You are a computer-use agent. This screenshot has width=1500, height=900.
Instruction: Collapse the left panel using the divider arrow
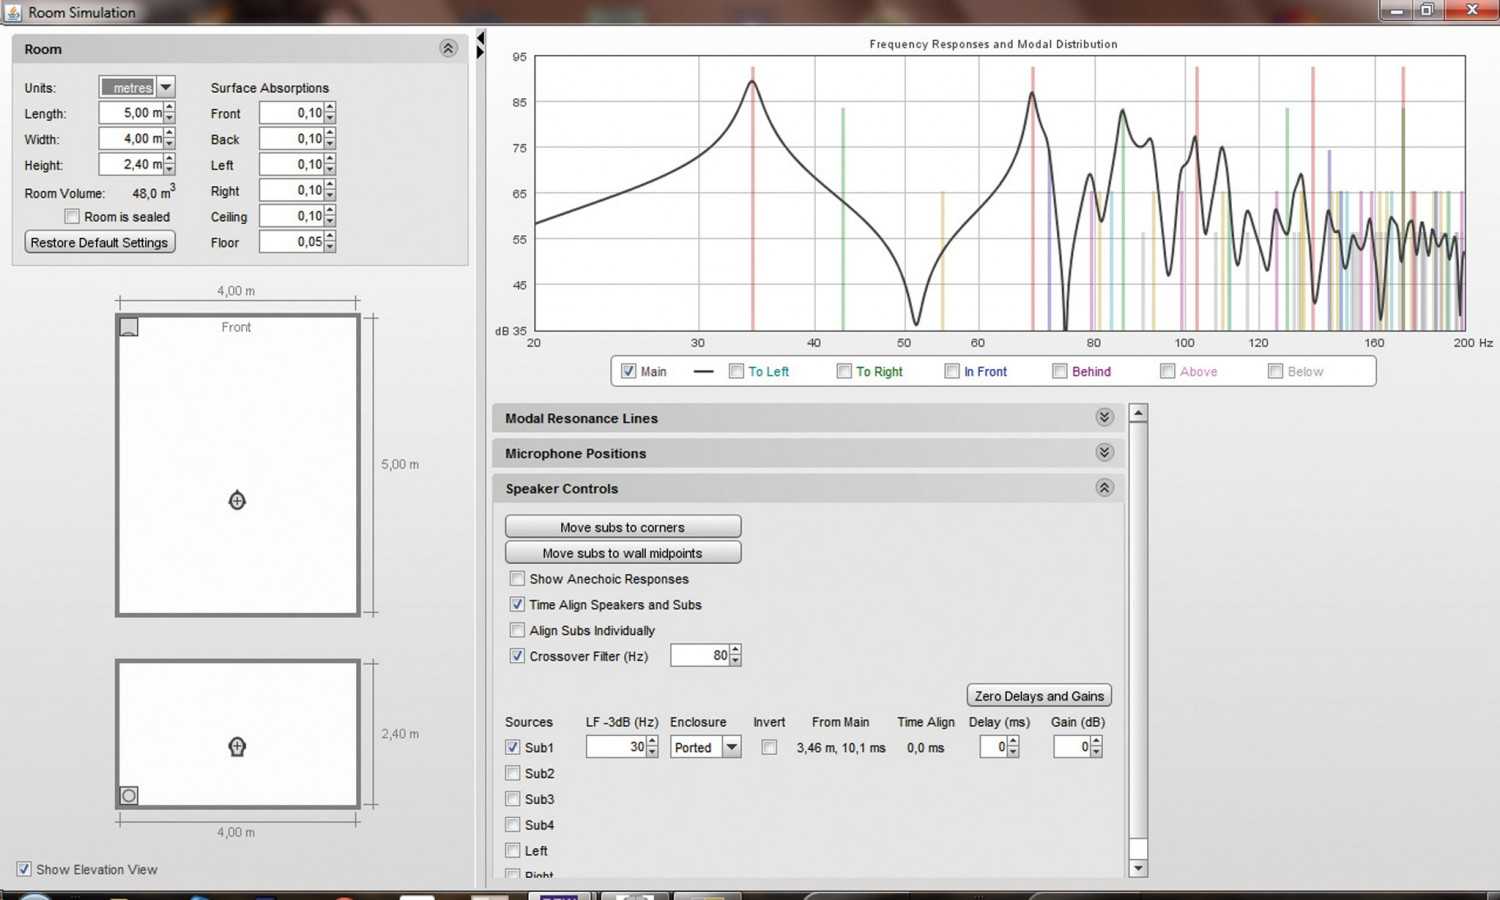coord(480,39)
